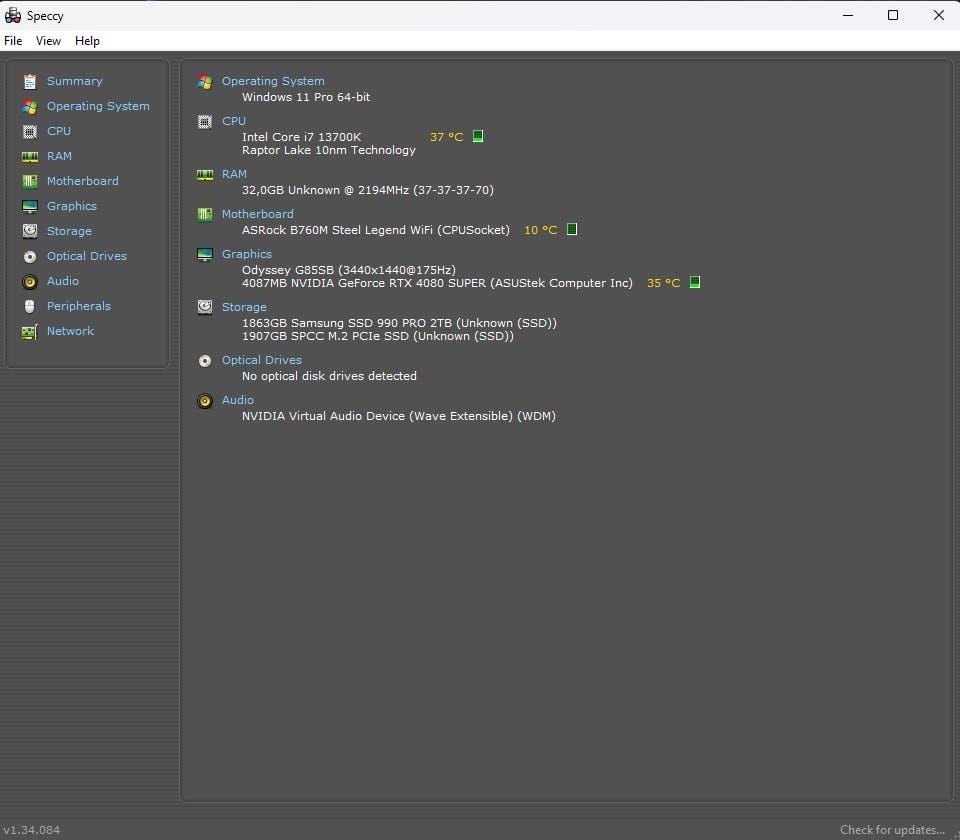960x840 pixels.
Task: Click the Audio heading link in main panel
Action: click(x=238, y=400)
